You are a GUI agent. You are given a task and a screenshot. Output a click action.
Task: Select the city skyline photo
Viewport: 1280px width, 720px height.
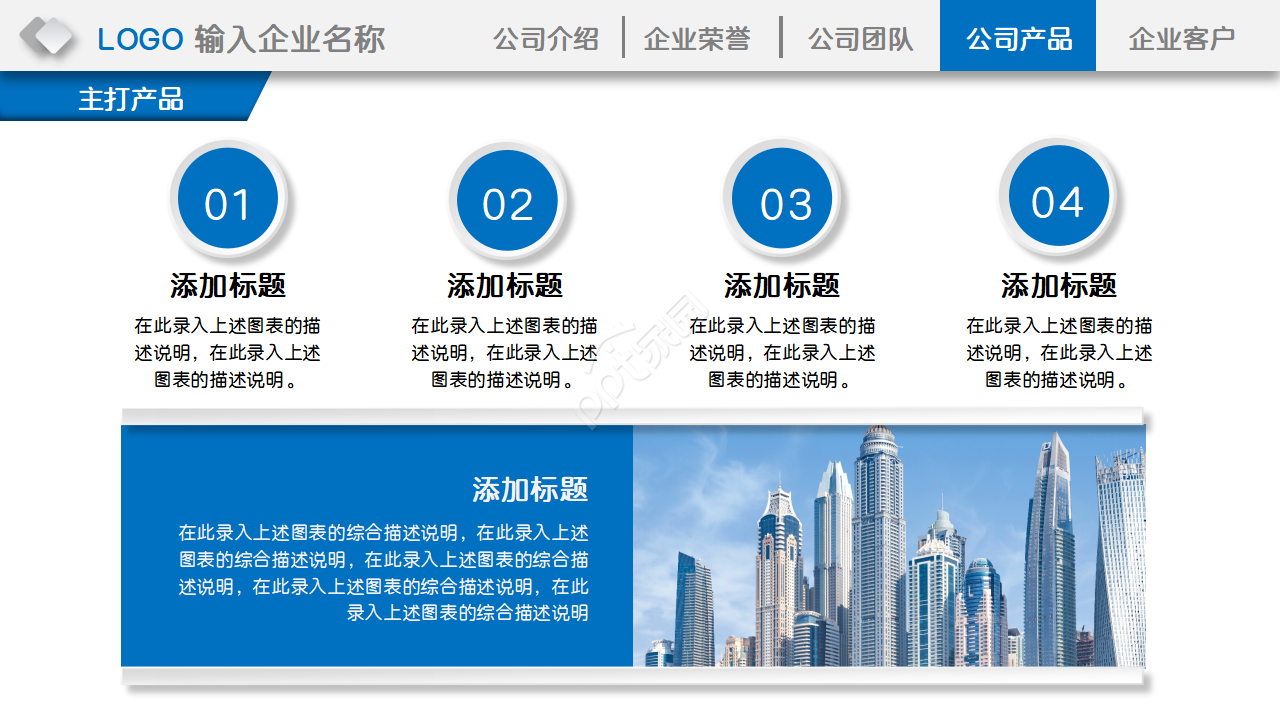pos(889,546)
